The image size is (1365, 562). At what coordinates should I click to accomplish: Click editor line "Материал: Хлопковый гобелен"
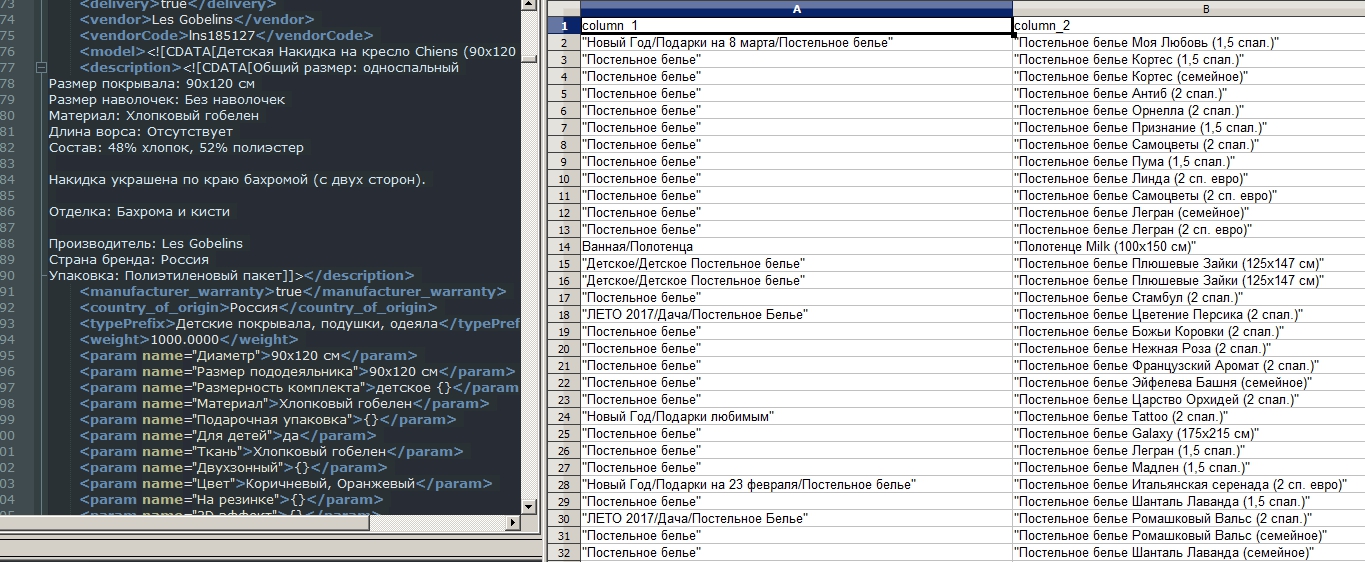tap(154, 116)
